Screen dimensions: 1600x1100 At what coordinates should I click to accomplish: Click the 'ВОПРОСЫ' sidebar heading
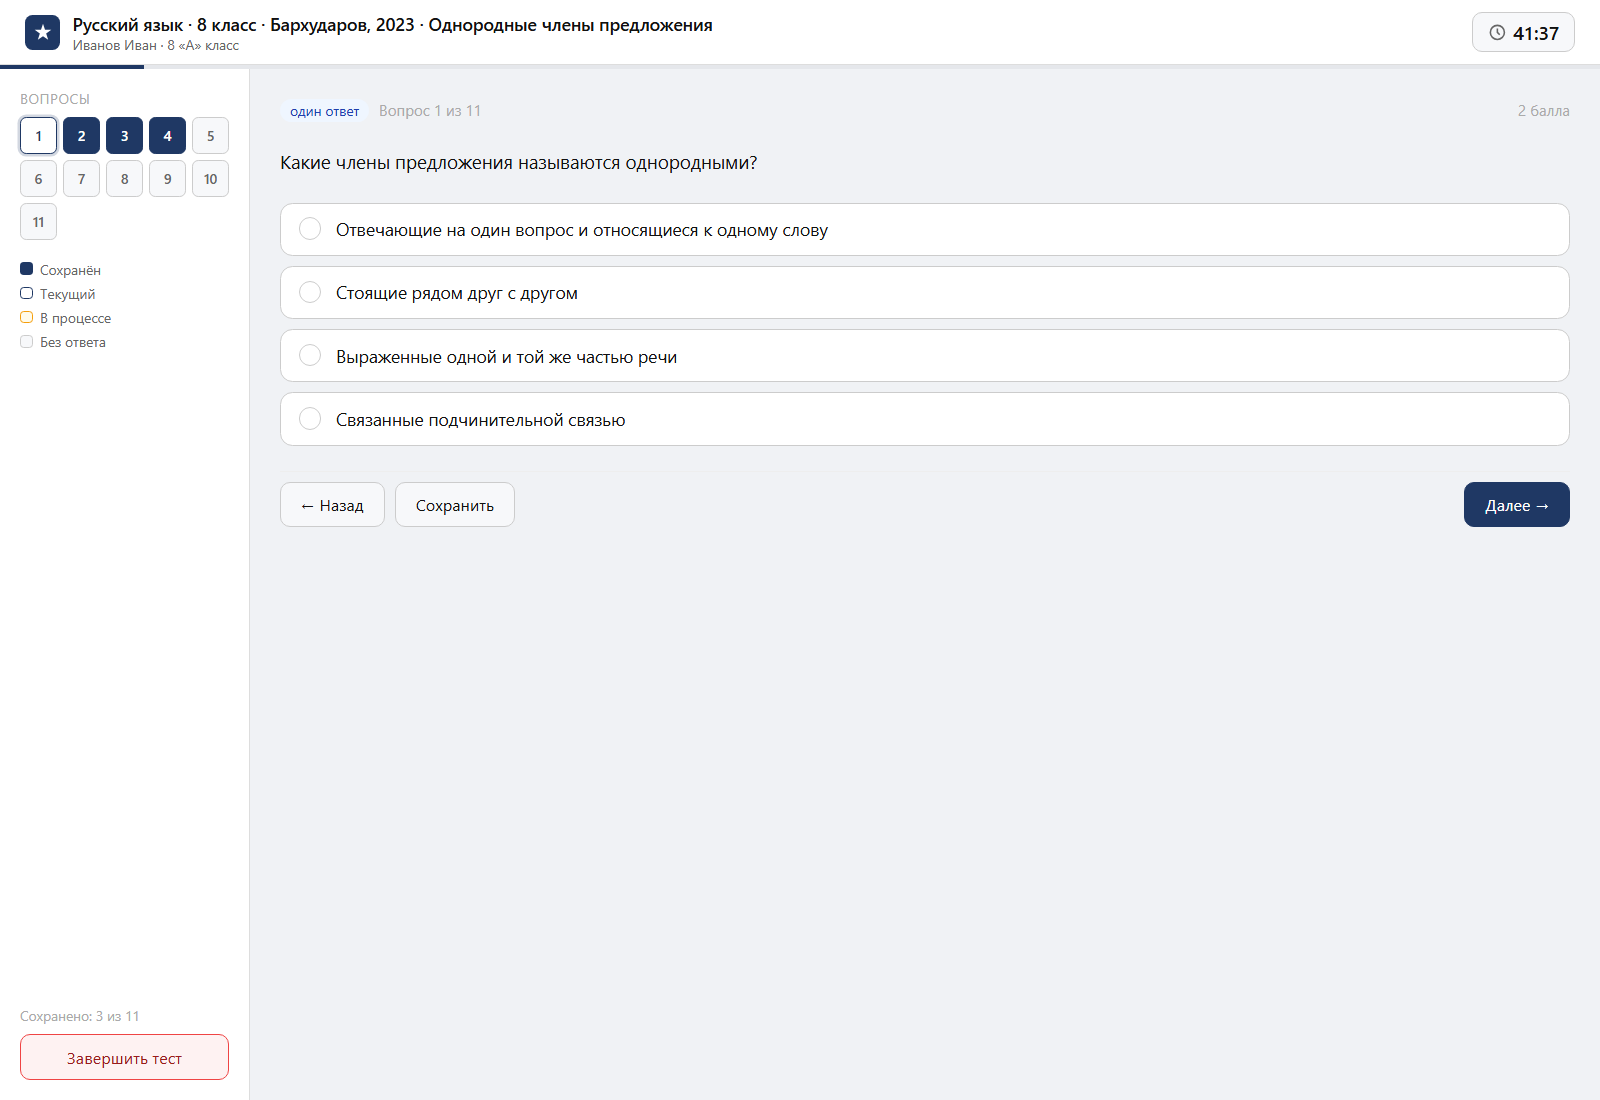click(x=55, y=99)
